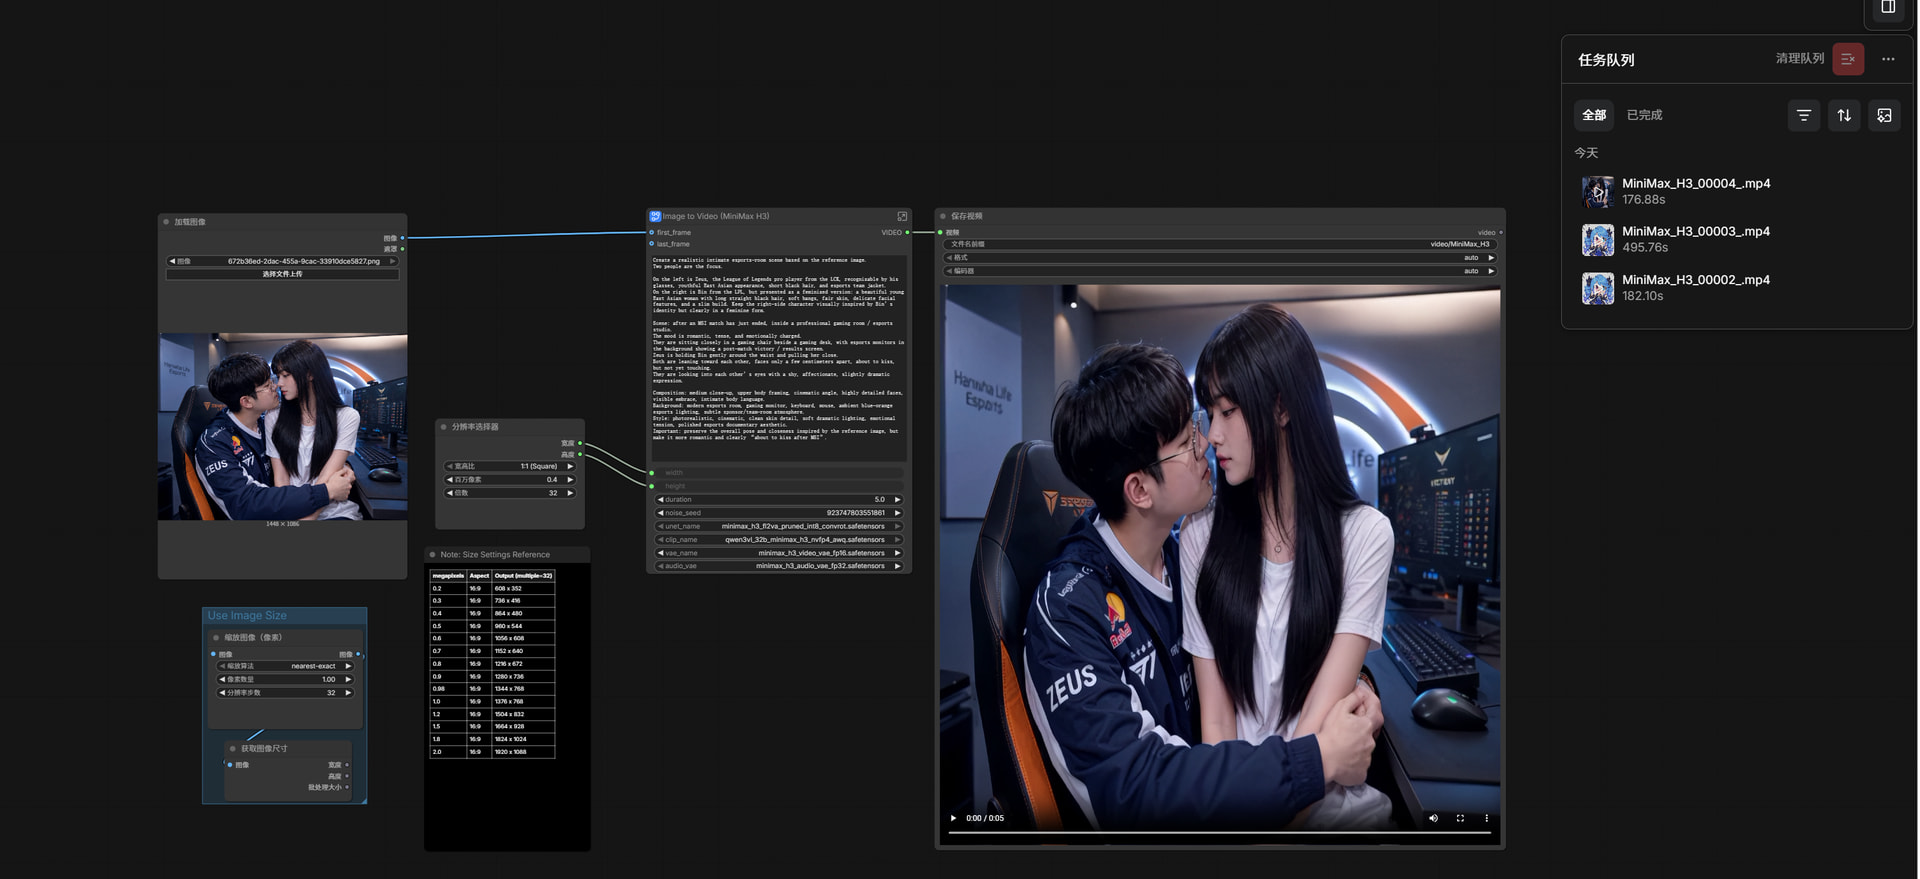Click the 图像 input socket of 缩放图像 node
Image resolution: width=1920 pixels, height=879 pixels.
pos(213,654)
